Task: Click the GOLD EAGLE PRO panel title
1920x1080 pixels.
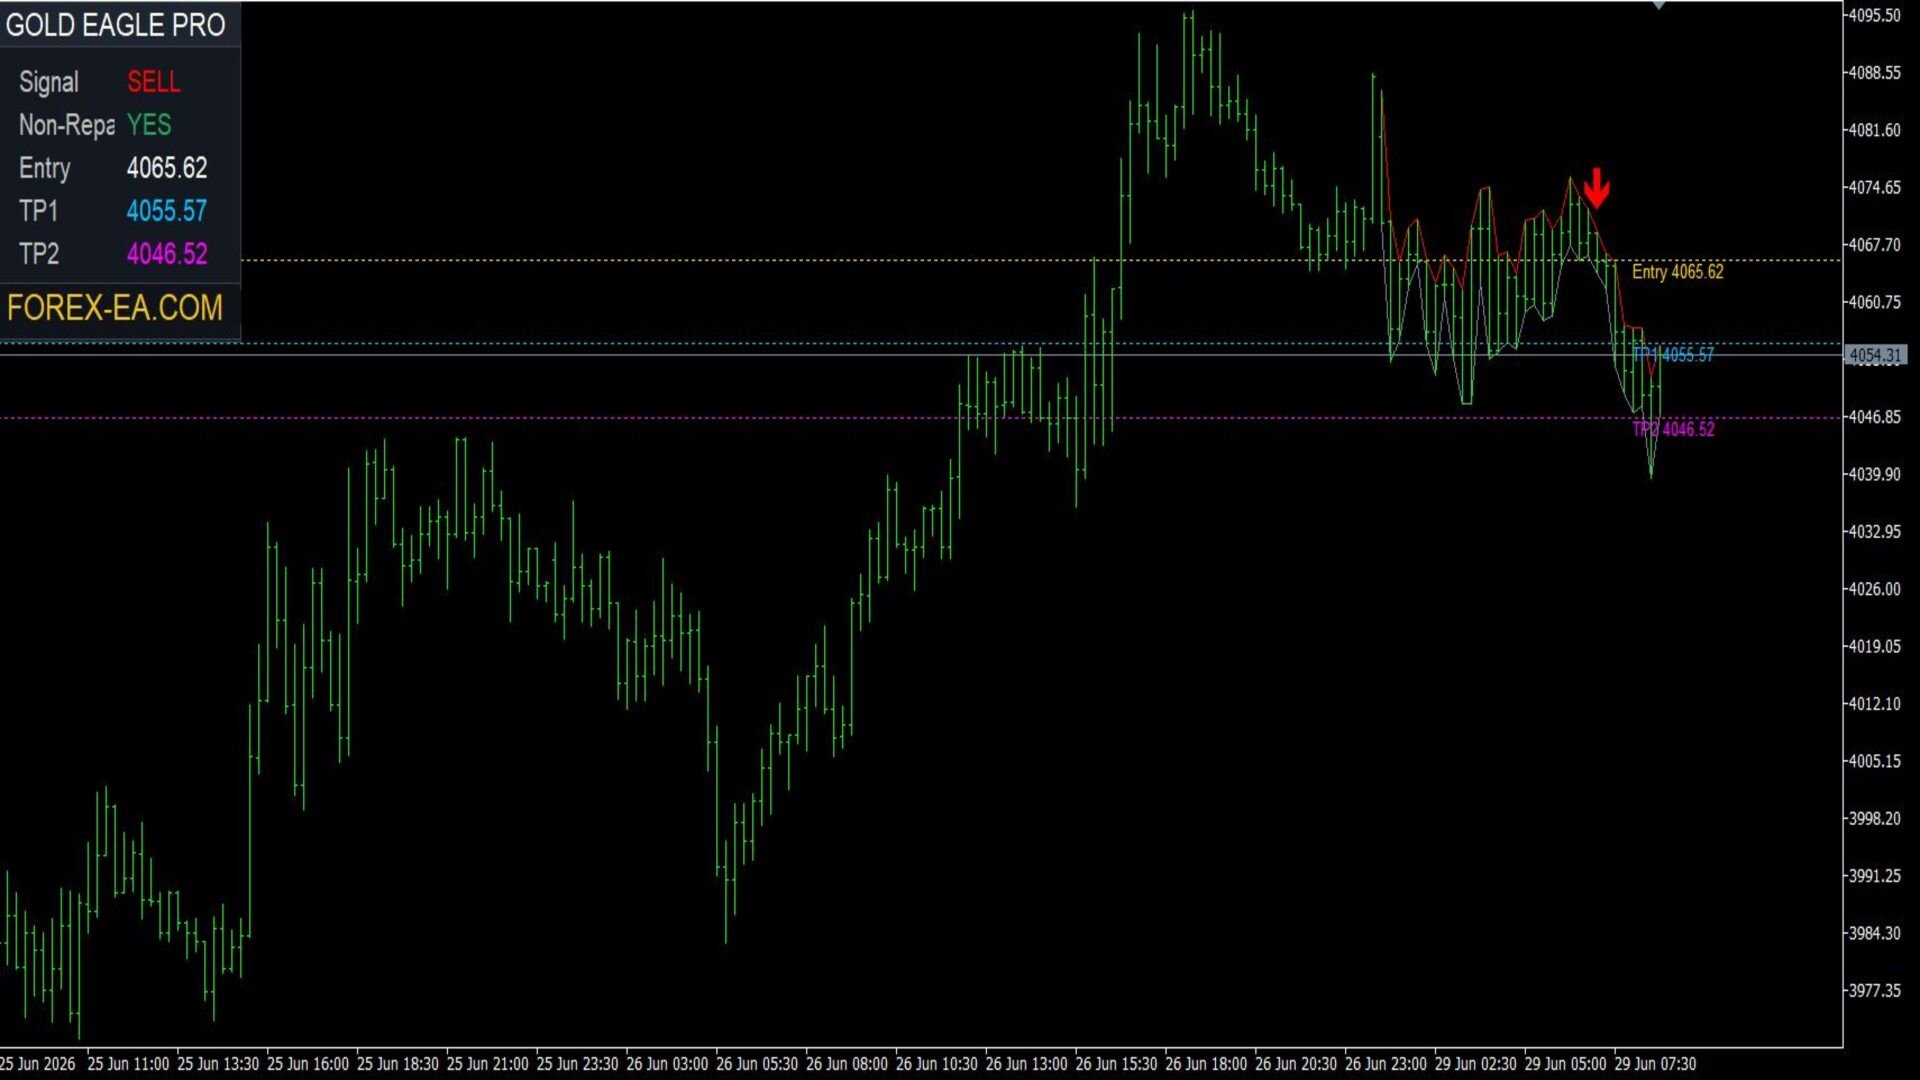Action: point(116,25)
